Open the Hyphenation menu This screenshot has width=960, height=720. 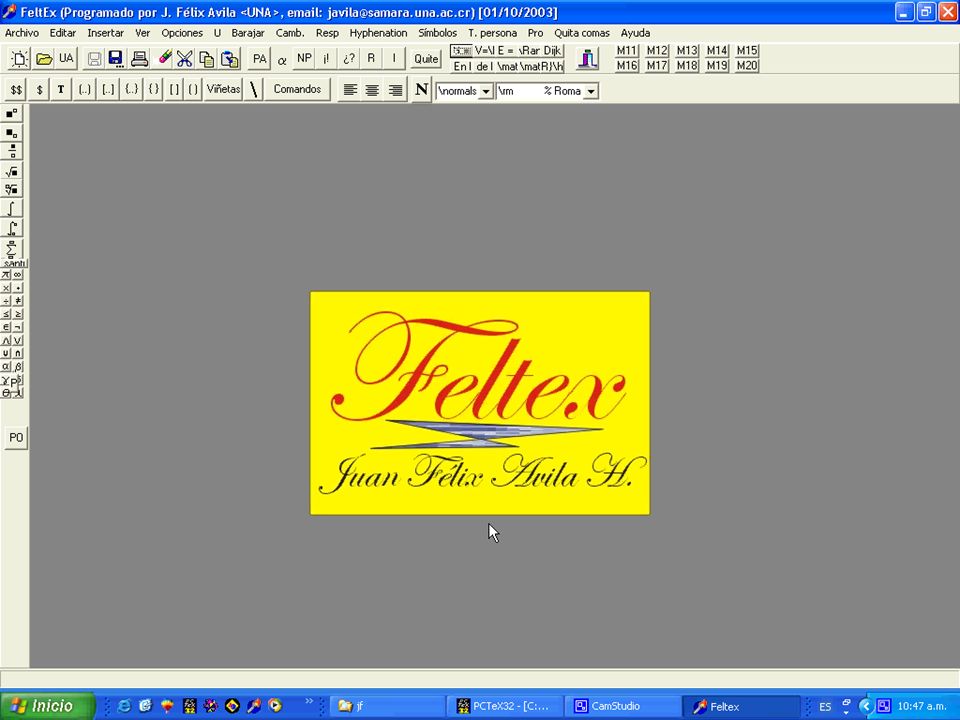click(x=378, y=33)
